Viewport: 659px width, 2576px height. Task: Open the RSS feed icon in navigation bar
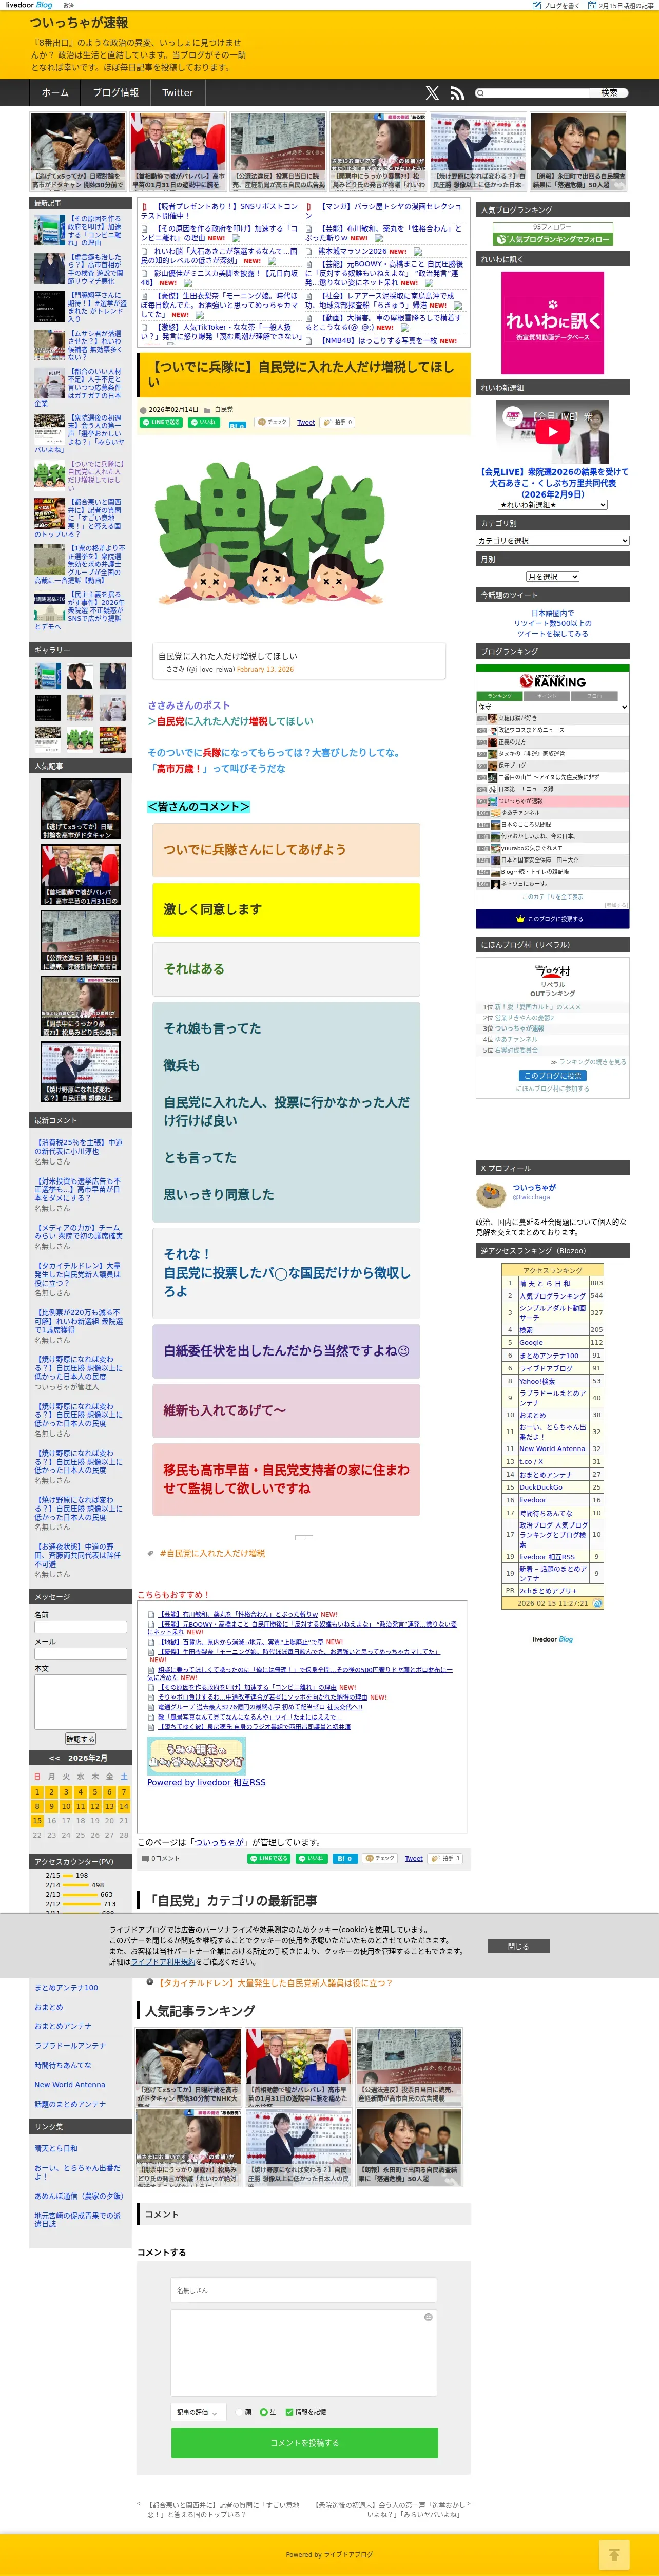pyautogui.click(x=457, y=93)
